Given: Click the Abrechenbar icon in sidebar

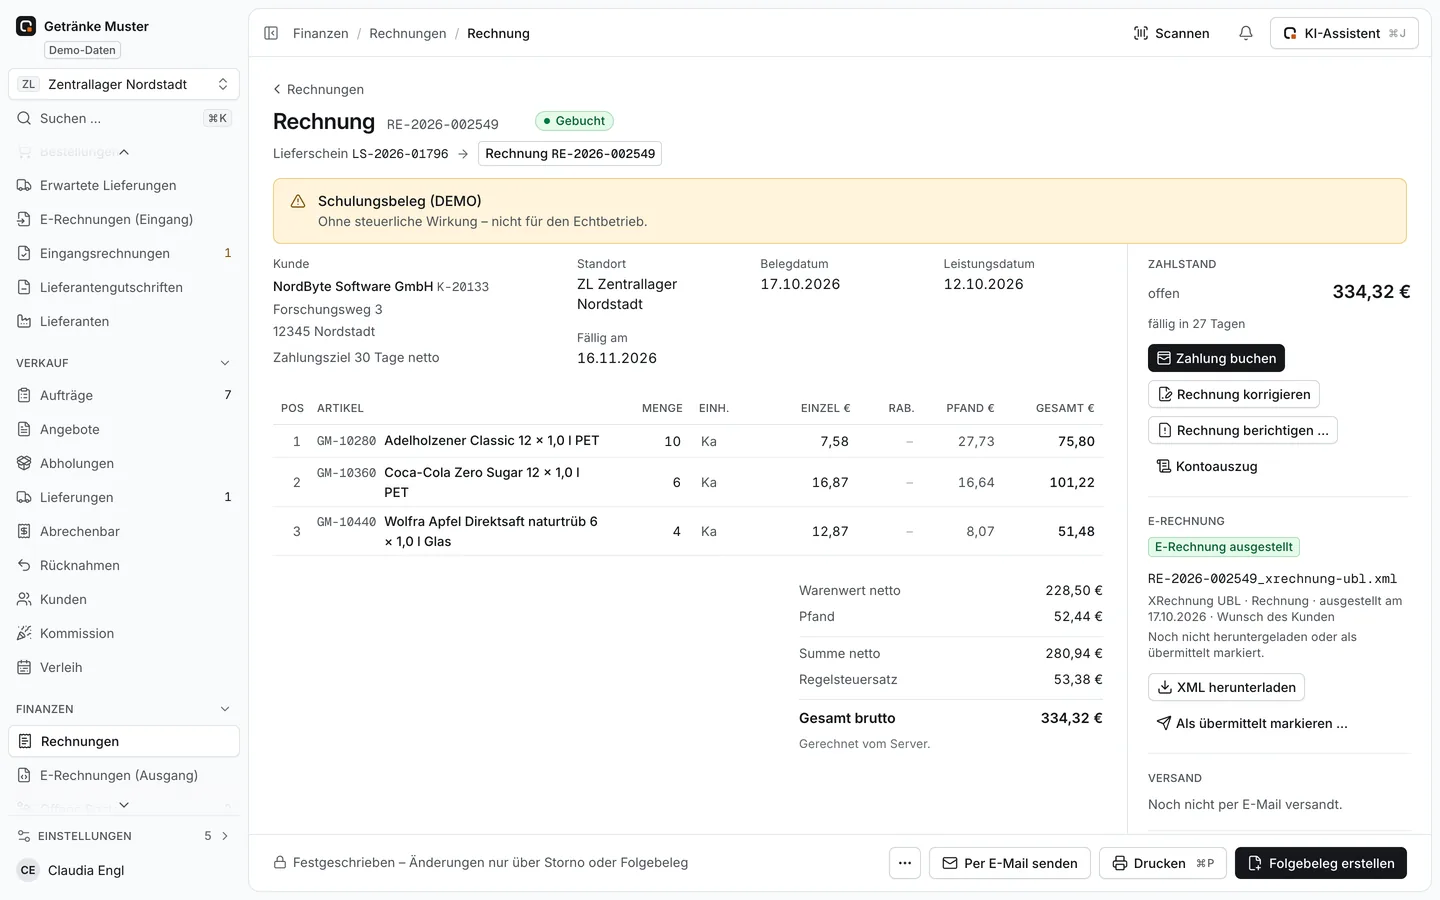Looking at the screenshot, I should click(24, 531).
